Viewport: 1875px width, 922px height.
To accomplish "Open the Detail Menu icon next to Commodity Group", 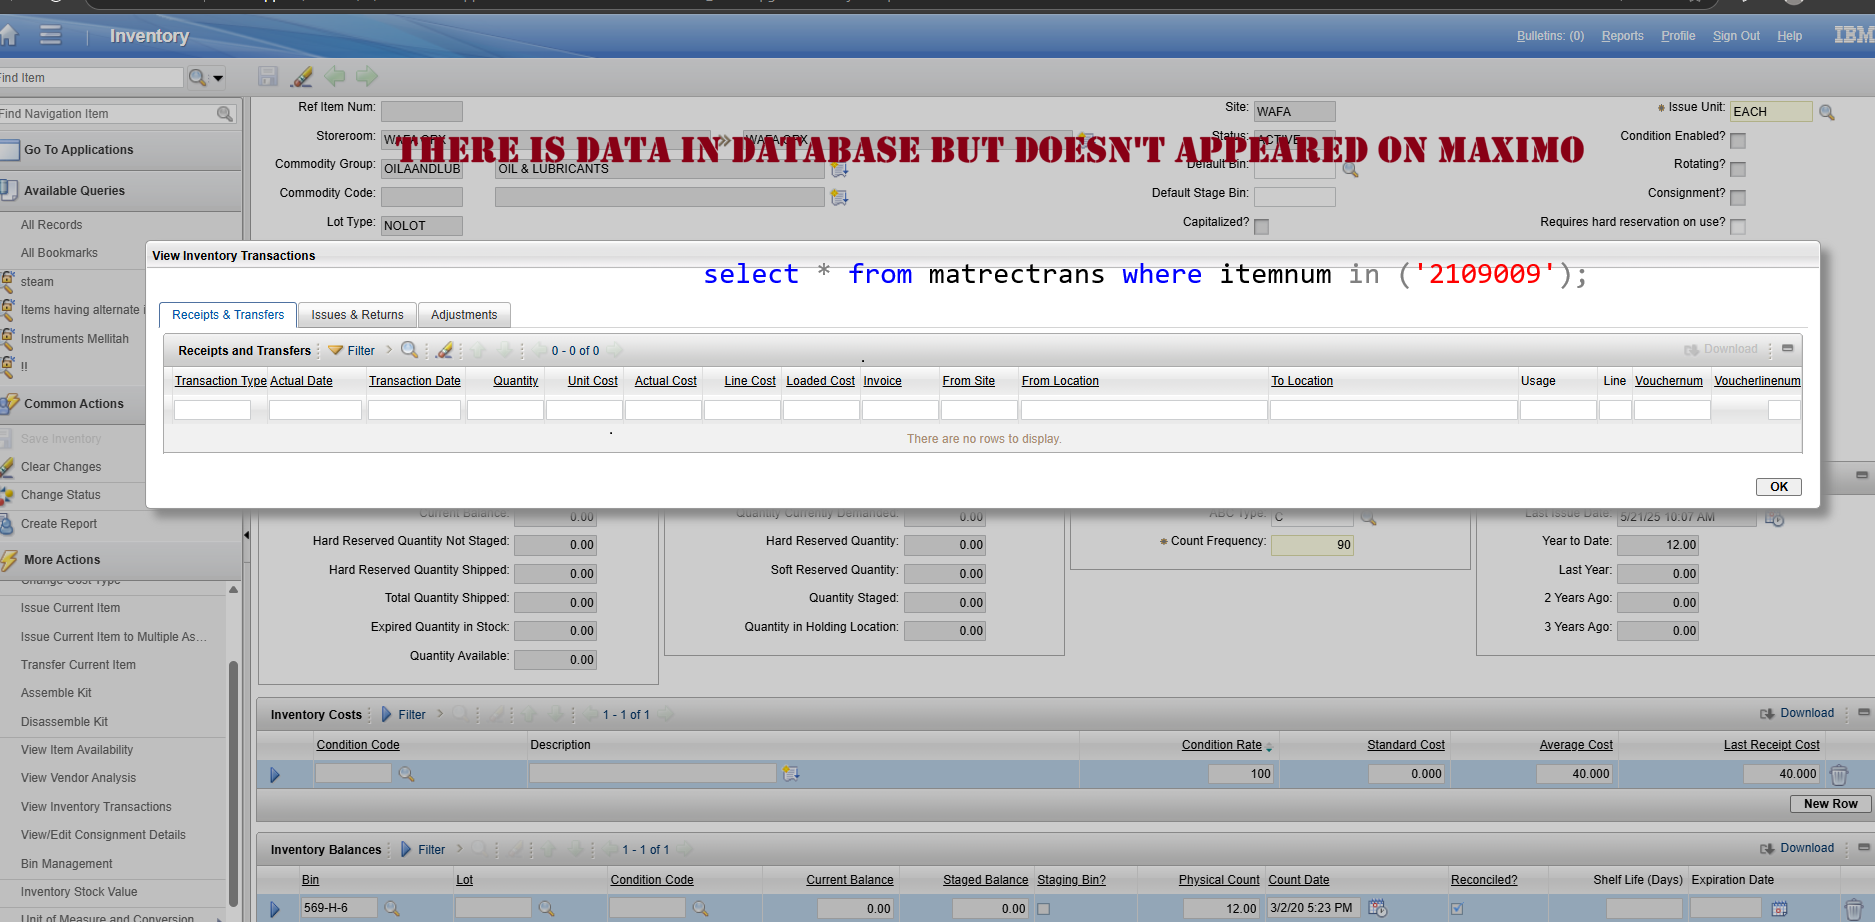I will click(840, 168).
